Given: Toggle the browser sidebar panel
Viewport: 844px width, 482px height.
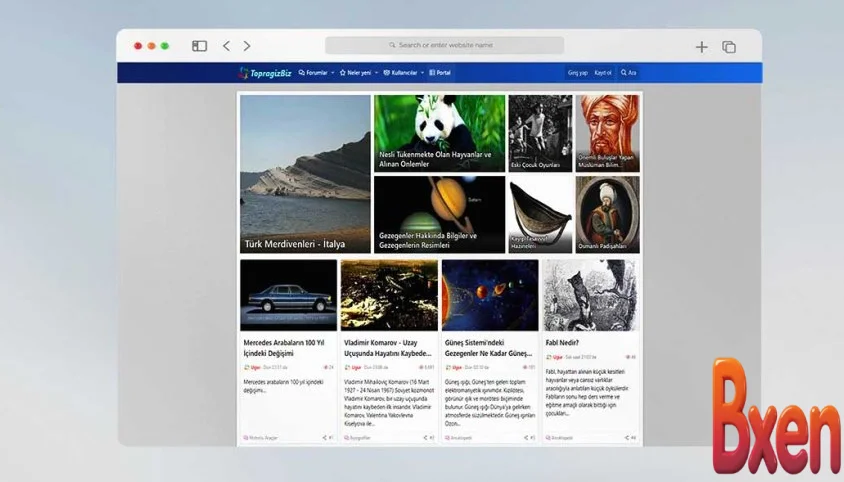Looking at the screenshot, I should click(x=200, y=46).
